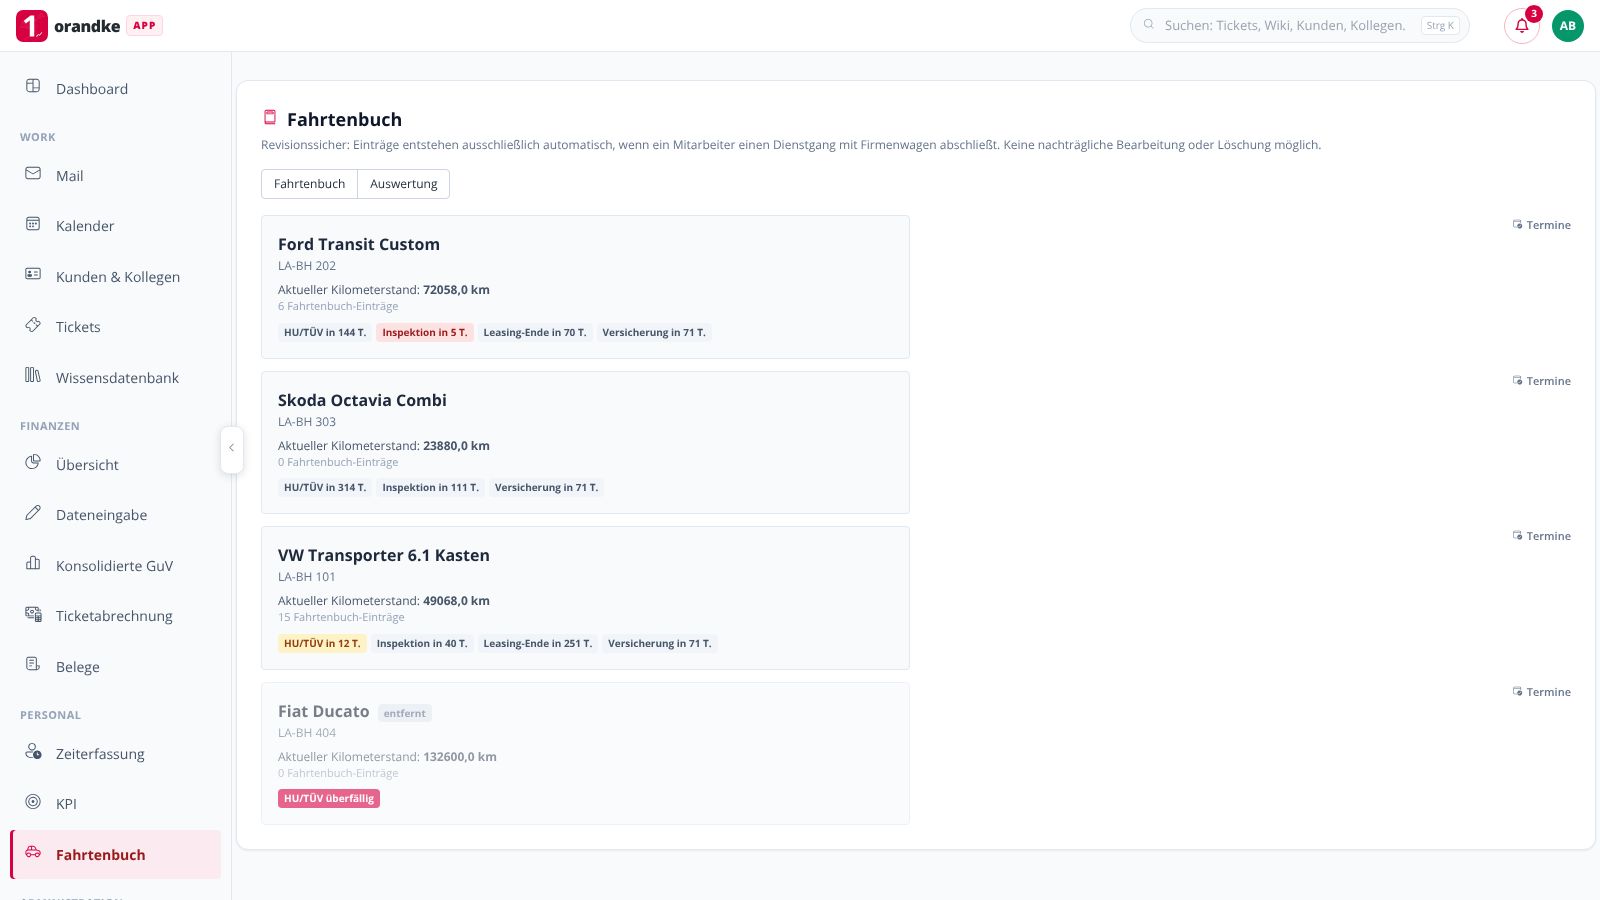Click the Kunden & Kollegen icon
1600x900 pixels.
33,274
